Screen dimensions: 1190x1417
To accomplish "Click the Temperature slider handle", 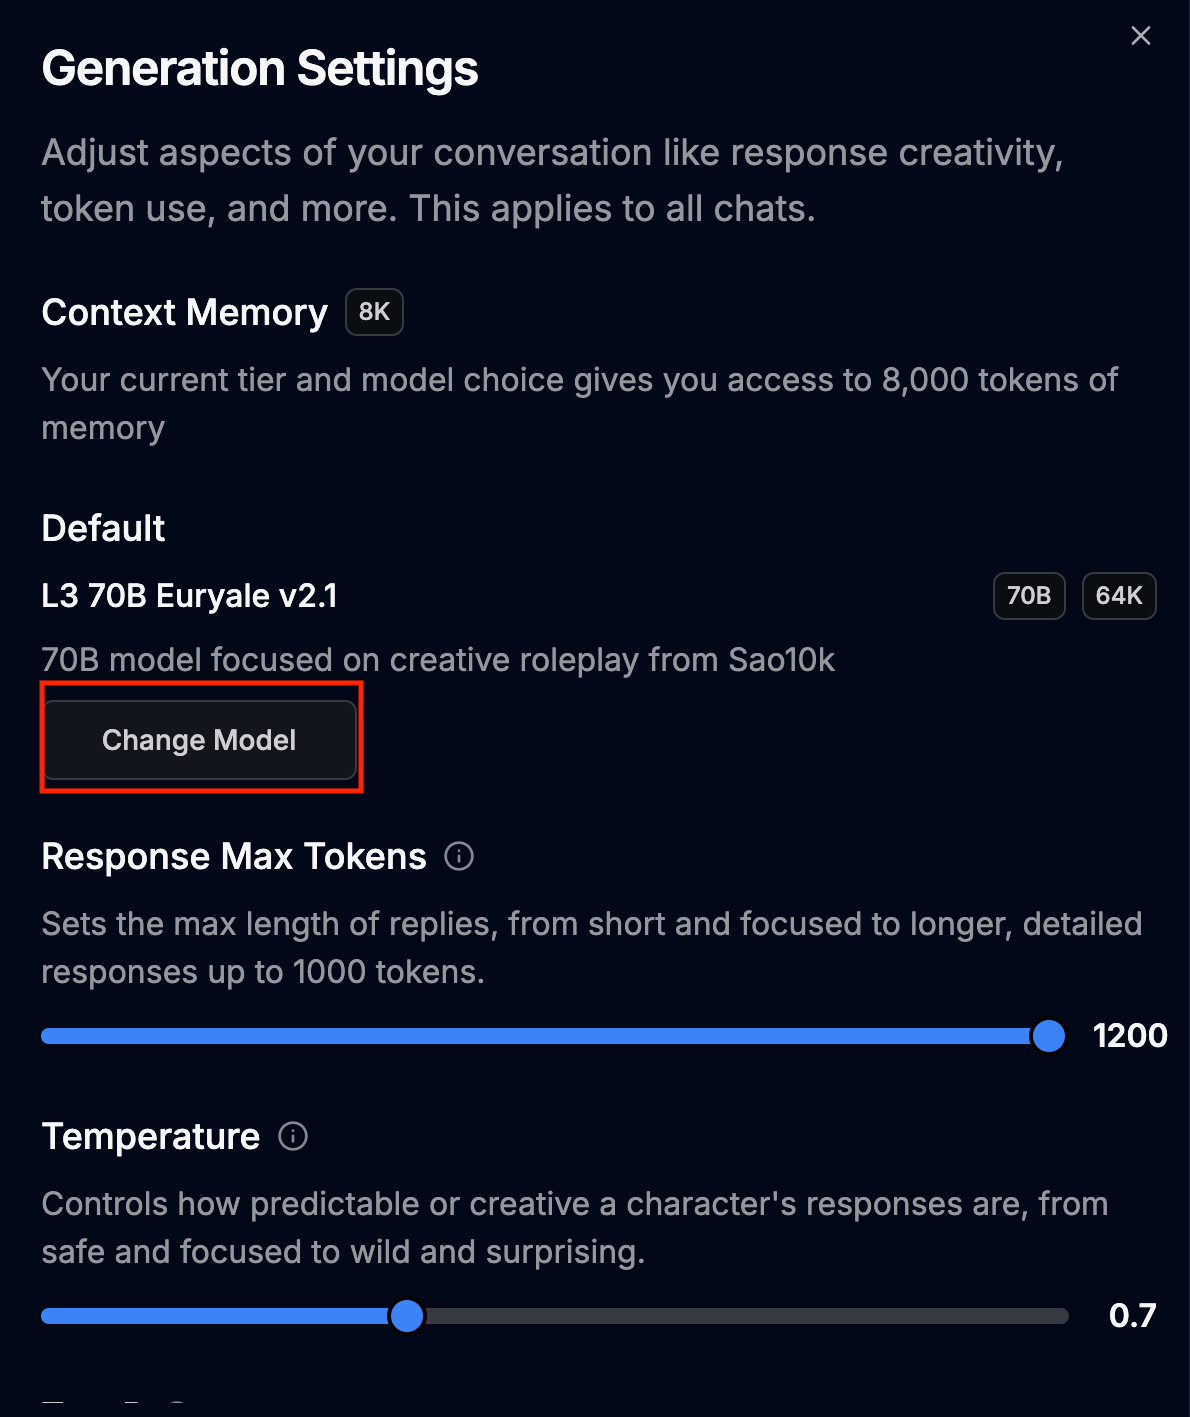I will [x=407, y=1316].
